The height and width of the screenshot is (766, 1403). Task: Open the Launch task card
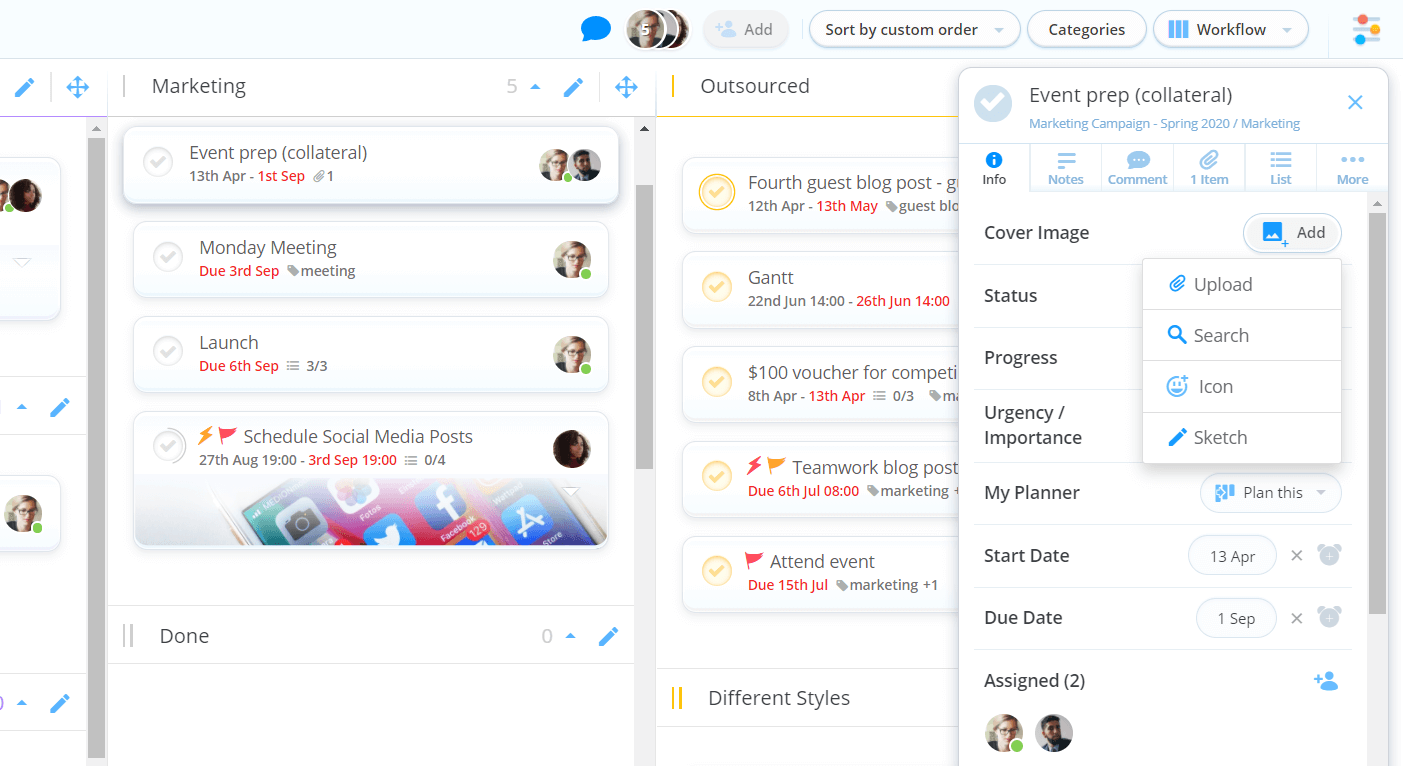pyautogui.click(x=370, y=354)
